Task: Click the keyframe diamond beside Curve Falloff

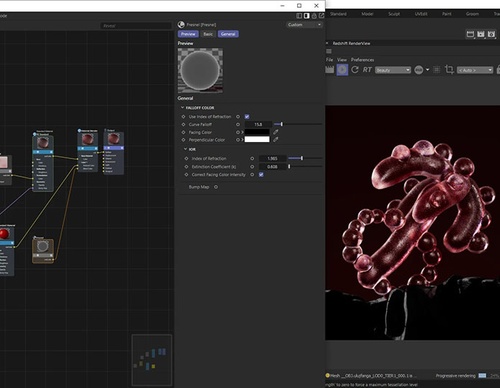Action: tap(183, 124)
